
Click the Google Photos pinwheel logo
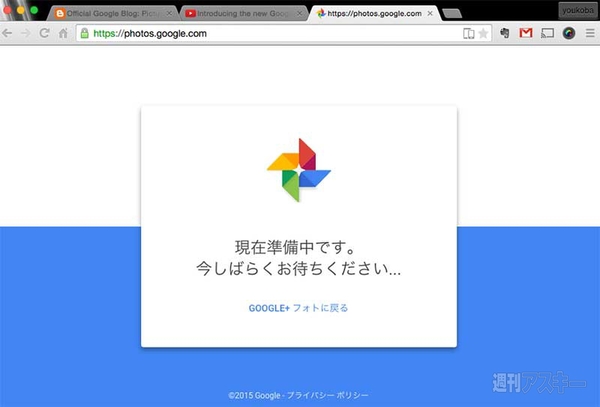299,170
